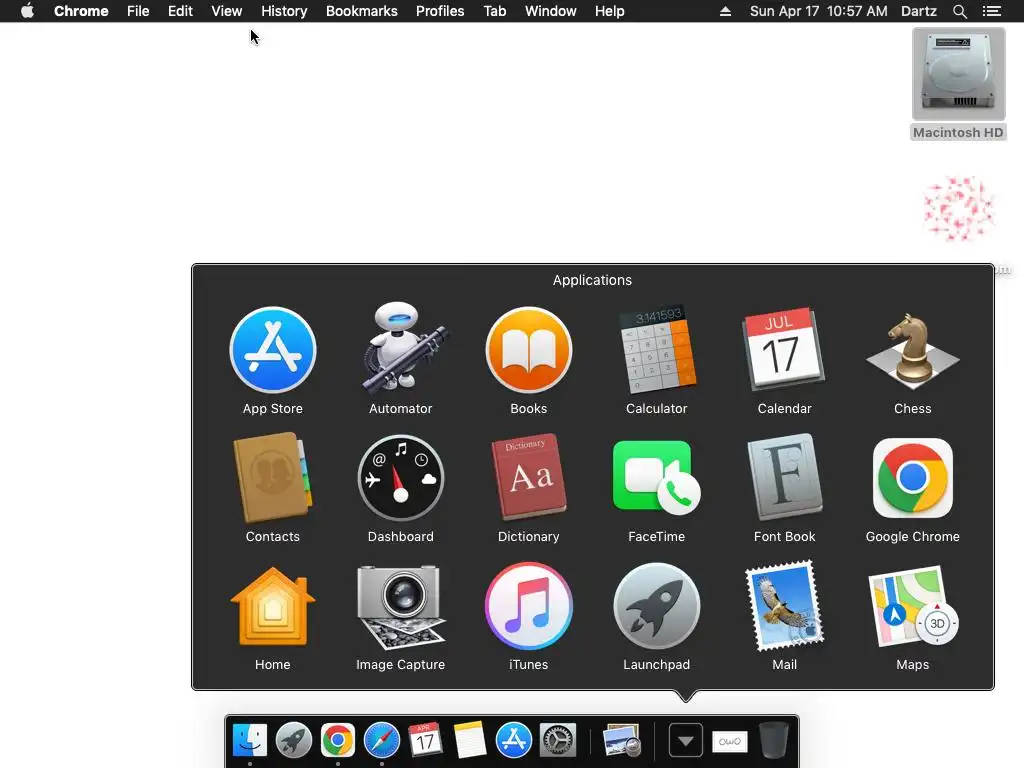Open the Calendar app showing JUL 17

pos(784,350)
